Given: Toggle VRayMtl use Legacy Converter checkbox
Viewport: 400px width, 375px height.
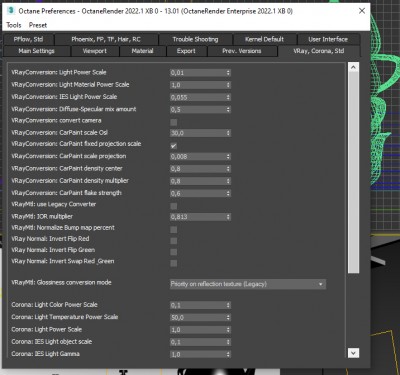Looking at the screenshot, I should 174,206.
